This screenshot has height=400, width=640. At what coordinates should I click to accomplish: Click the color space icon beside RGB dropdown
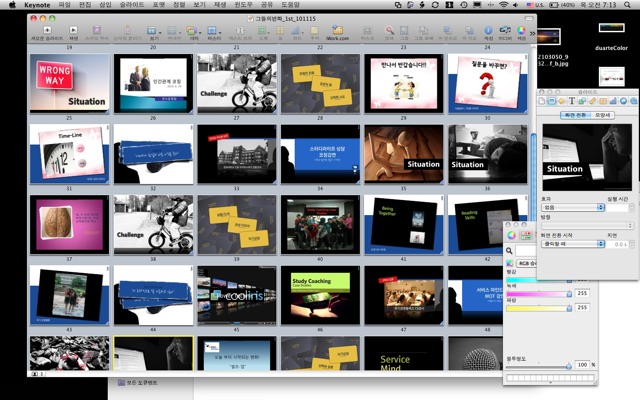click(509, 263)
